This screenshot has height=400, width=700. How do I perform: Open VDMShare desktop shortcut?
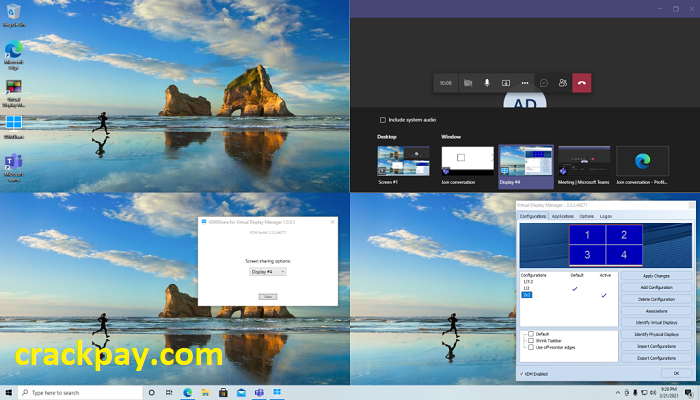click(14, 127)
